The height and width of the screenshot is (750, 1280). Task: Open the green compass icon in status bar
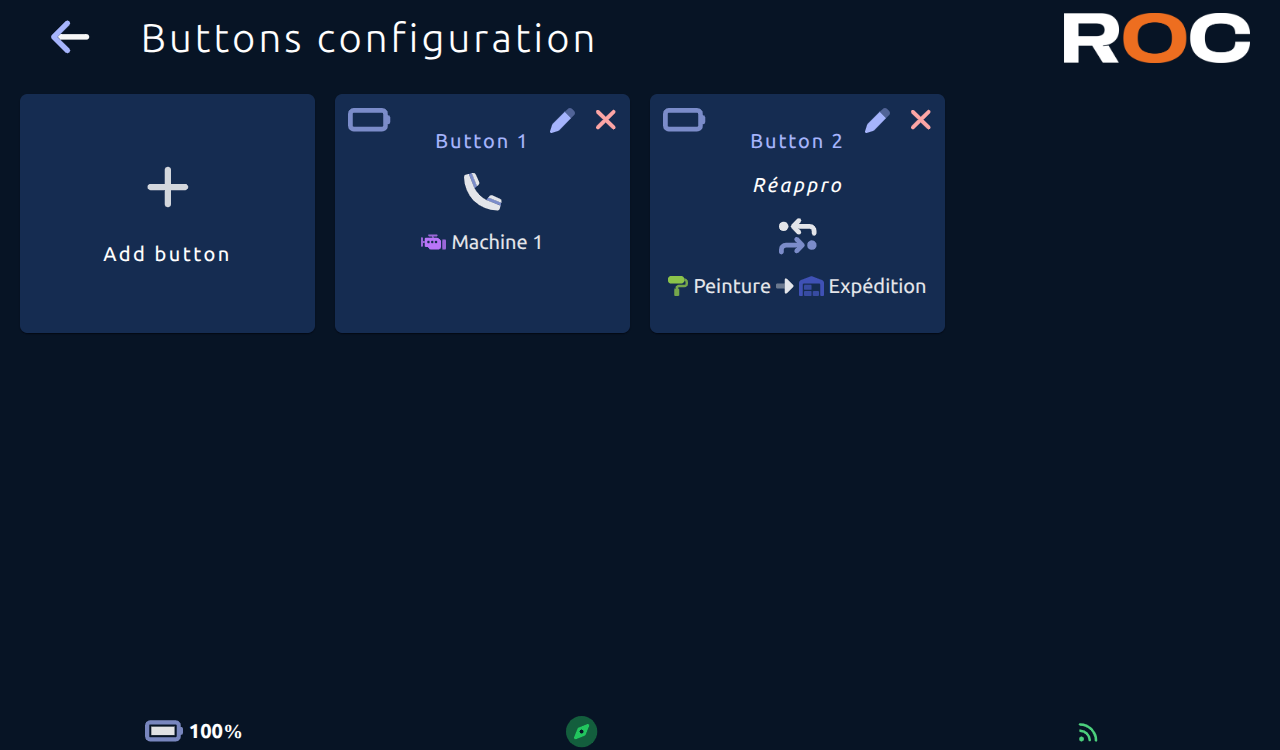[582, 732]
